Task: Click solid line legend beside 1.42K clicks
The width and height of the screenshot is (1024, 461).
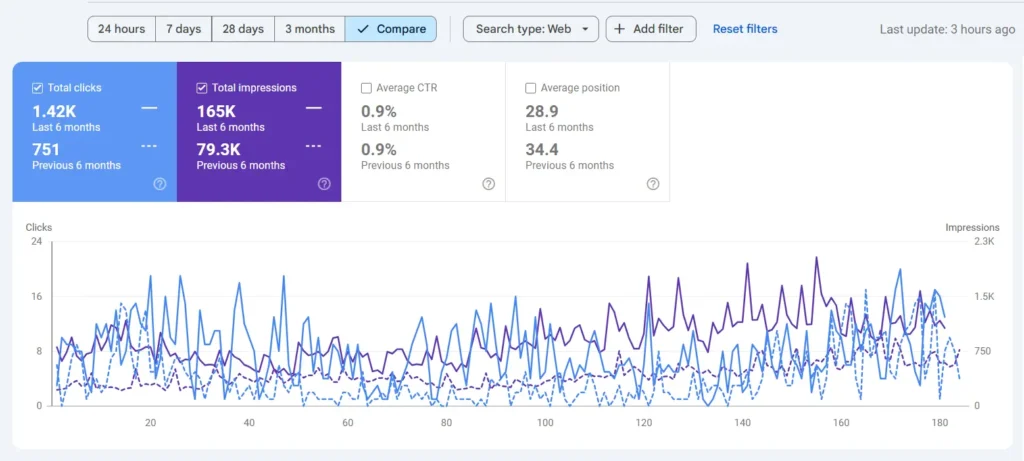Action: (x=150, y=108)
